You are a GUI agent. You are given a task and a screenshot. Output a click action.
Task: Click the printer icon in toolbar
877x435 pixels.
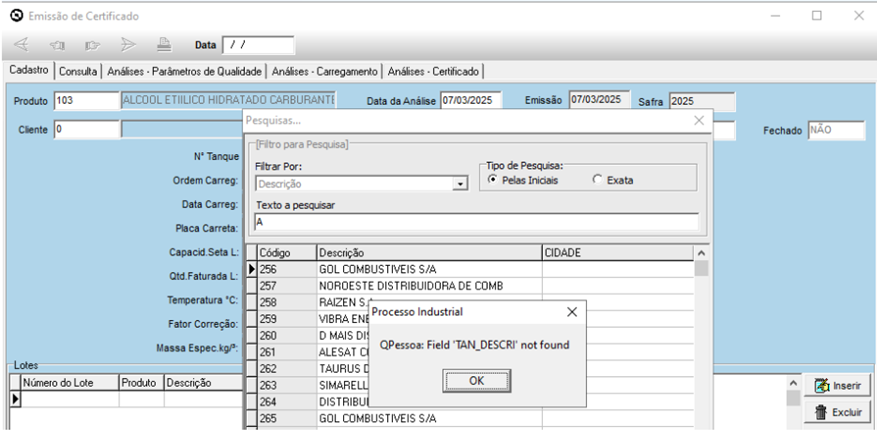coord(164,44)
